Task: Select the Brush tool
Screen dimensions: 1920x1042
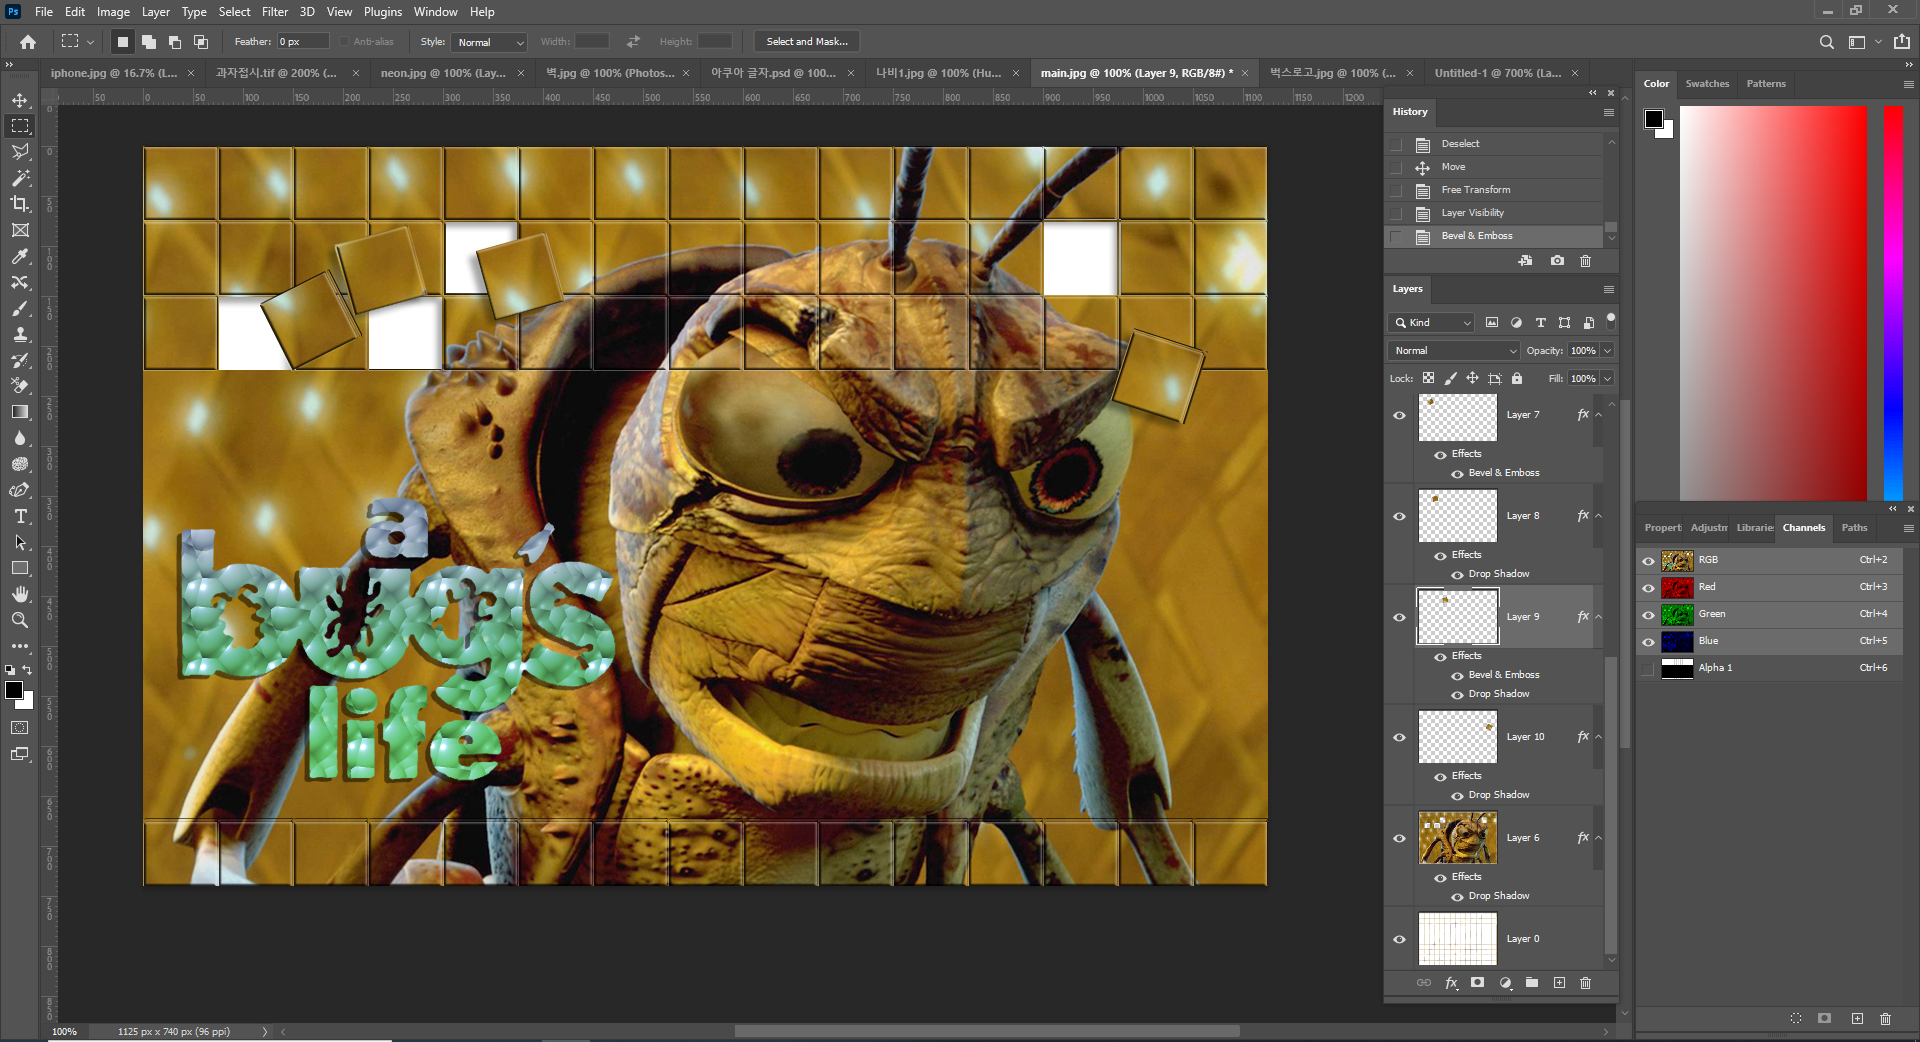Action: (x=20, y=308)
